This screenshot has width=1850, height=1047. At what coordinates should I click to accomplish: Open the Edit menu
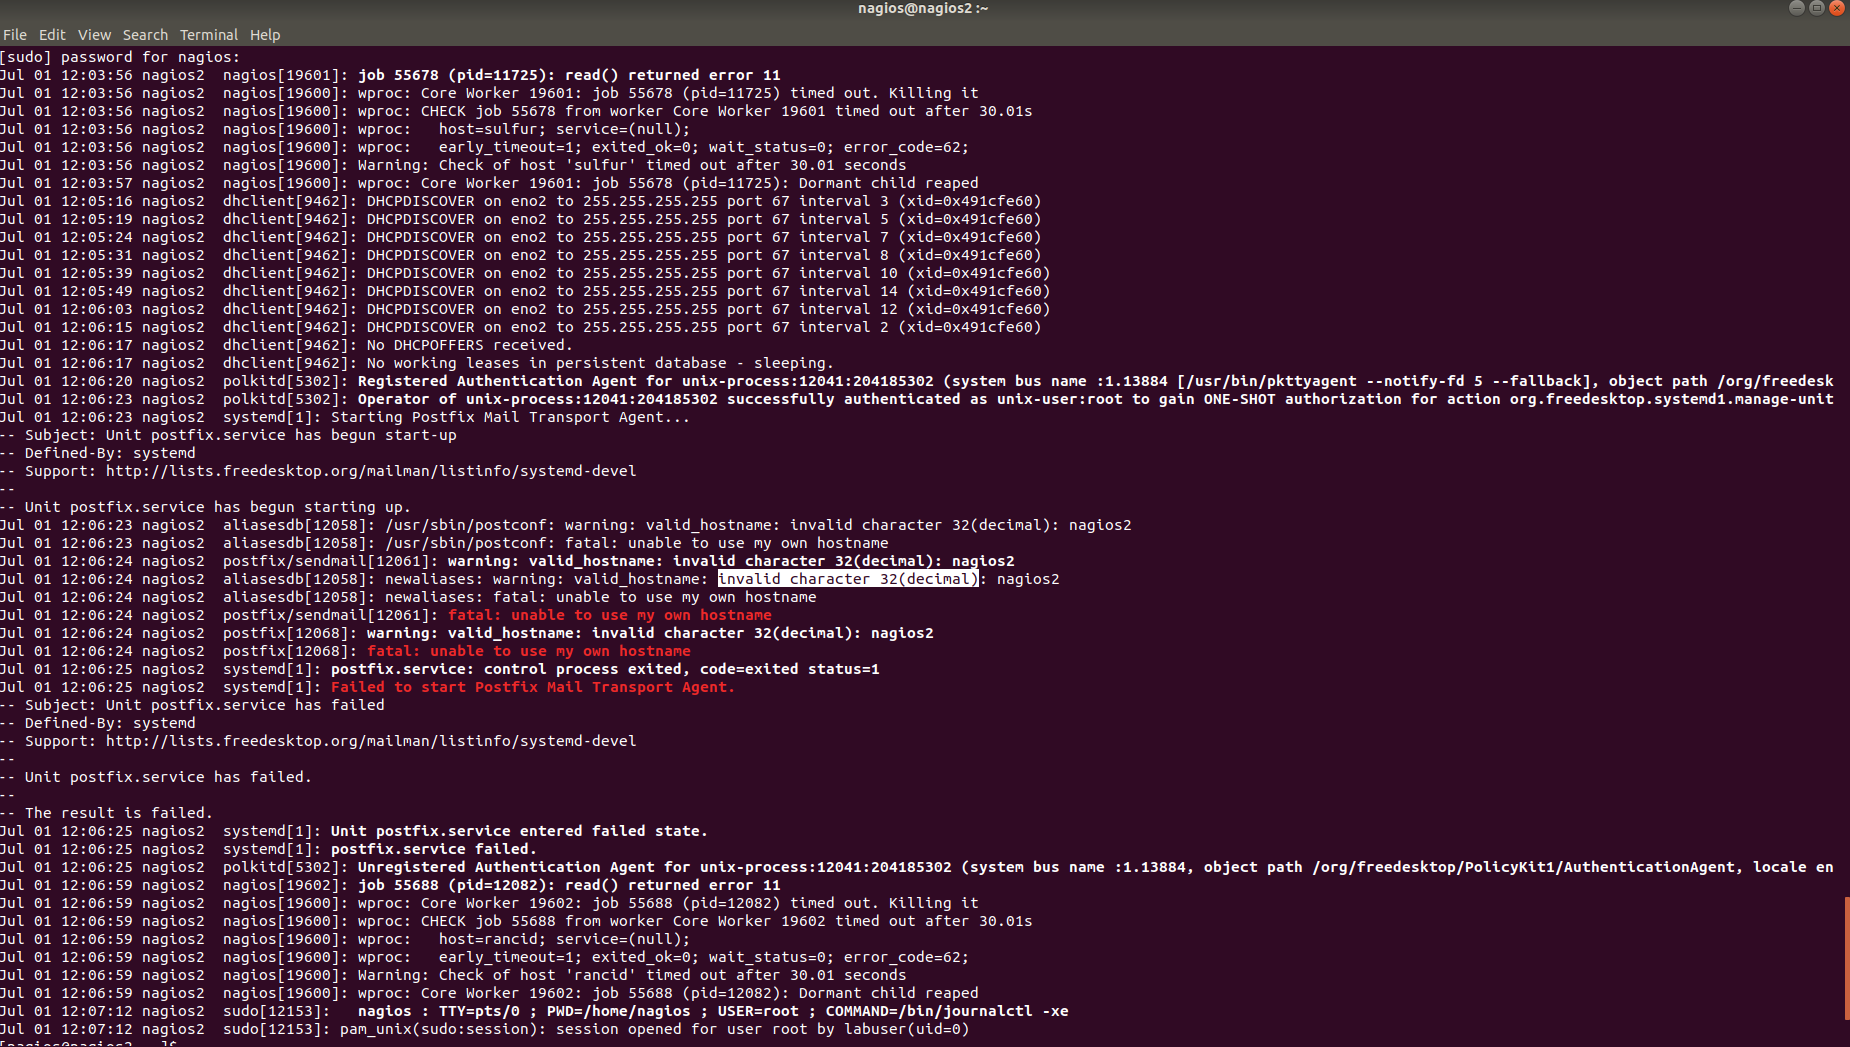[x=52, y=35]
